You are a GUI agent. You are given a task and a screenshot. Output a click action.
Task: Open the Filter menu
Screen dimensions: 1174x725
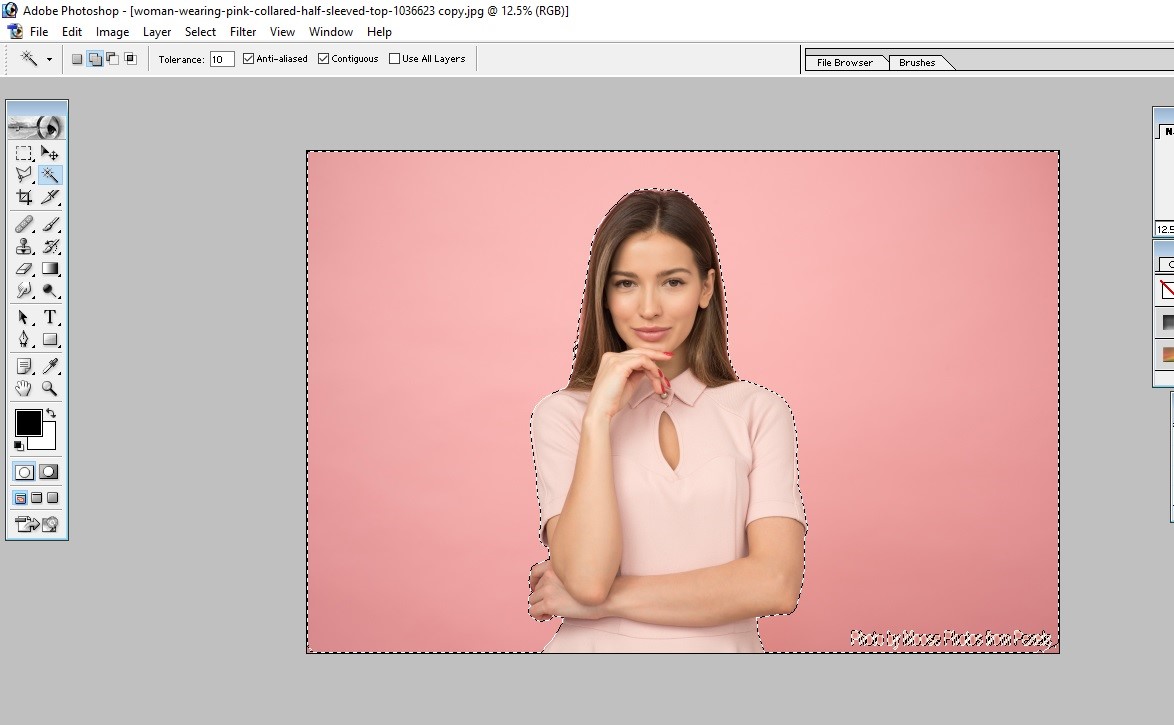click(243, 31)
